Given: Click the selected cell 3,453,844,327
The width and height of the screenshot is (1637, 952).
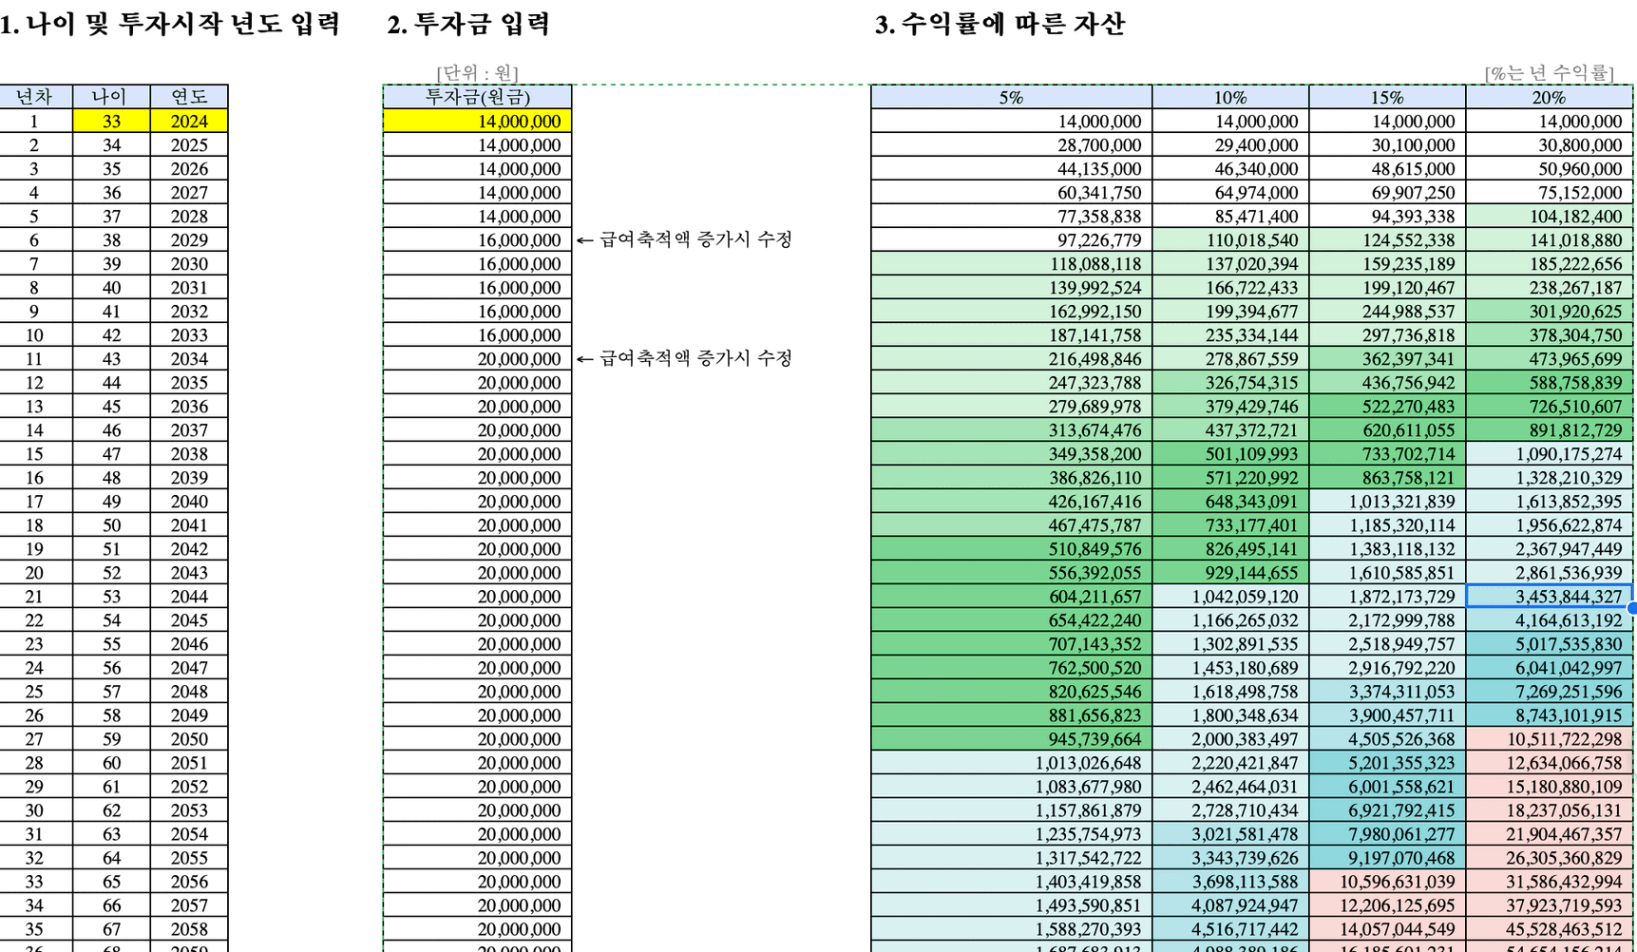Looking at the screenshot, I should coord(1549,597).
